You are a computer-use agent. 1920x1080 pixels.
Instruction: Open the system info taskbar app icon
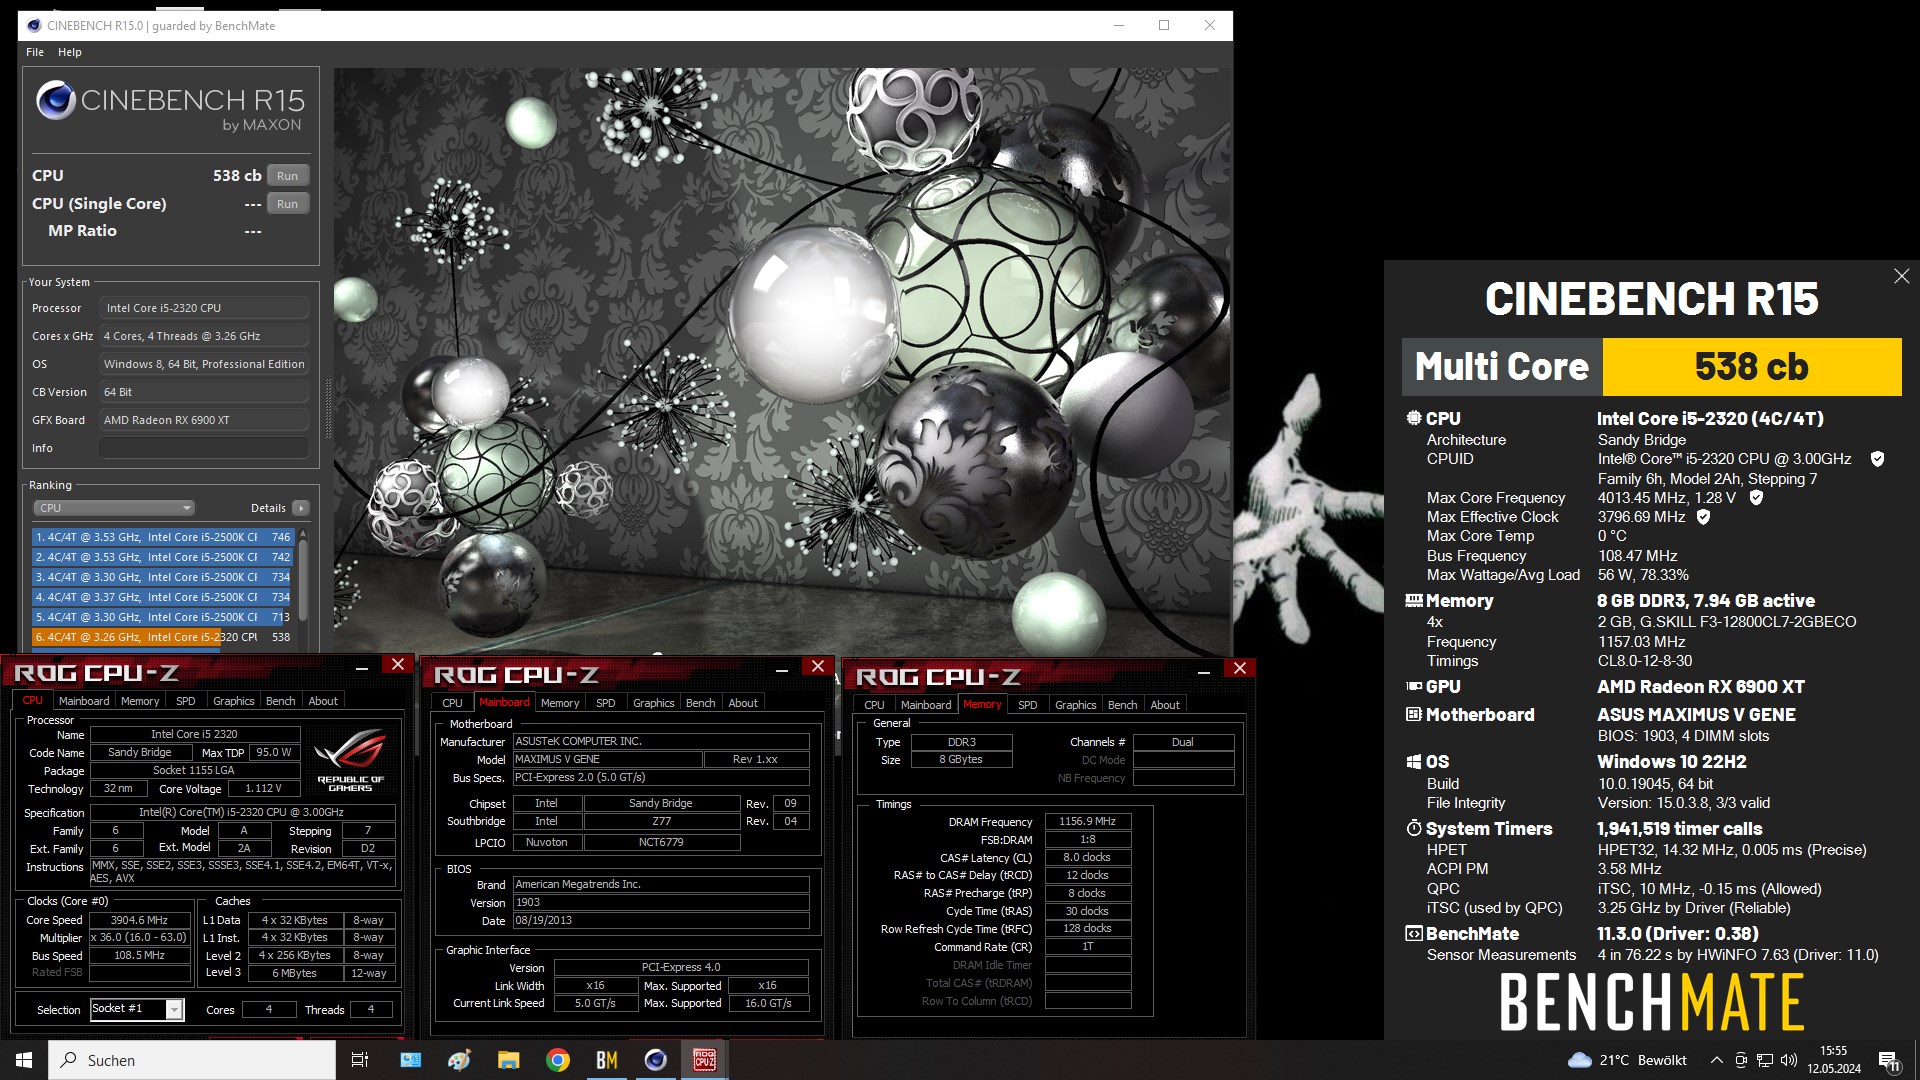click(x=411, y=1060)
